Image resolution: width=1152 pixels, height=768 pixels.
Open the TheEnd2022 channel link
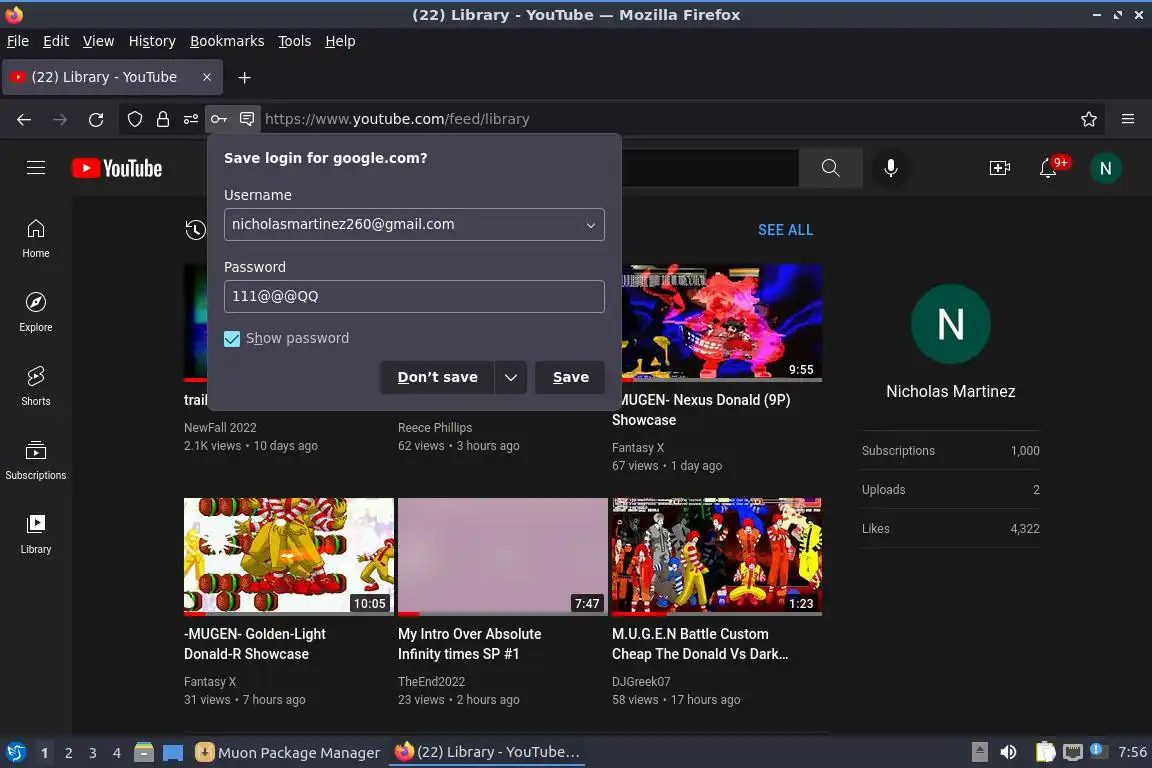point(431,681)
